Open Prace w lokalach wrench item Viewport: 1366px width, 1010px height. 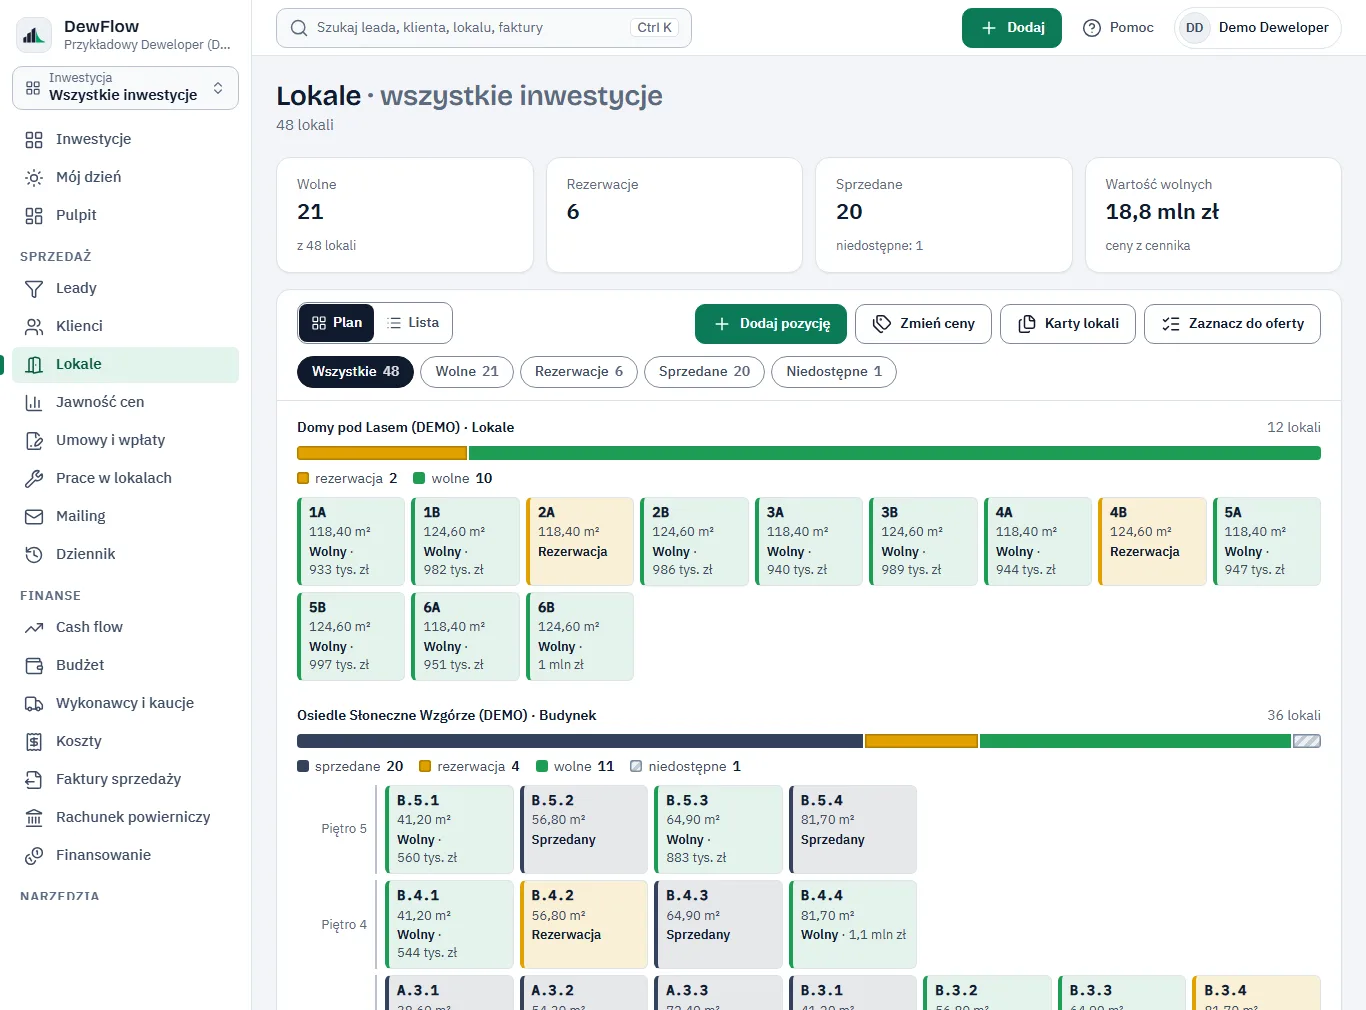pyautogui.click(x=125, y=478)
